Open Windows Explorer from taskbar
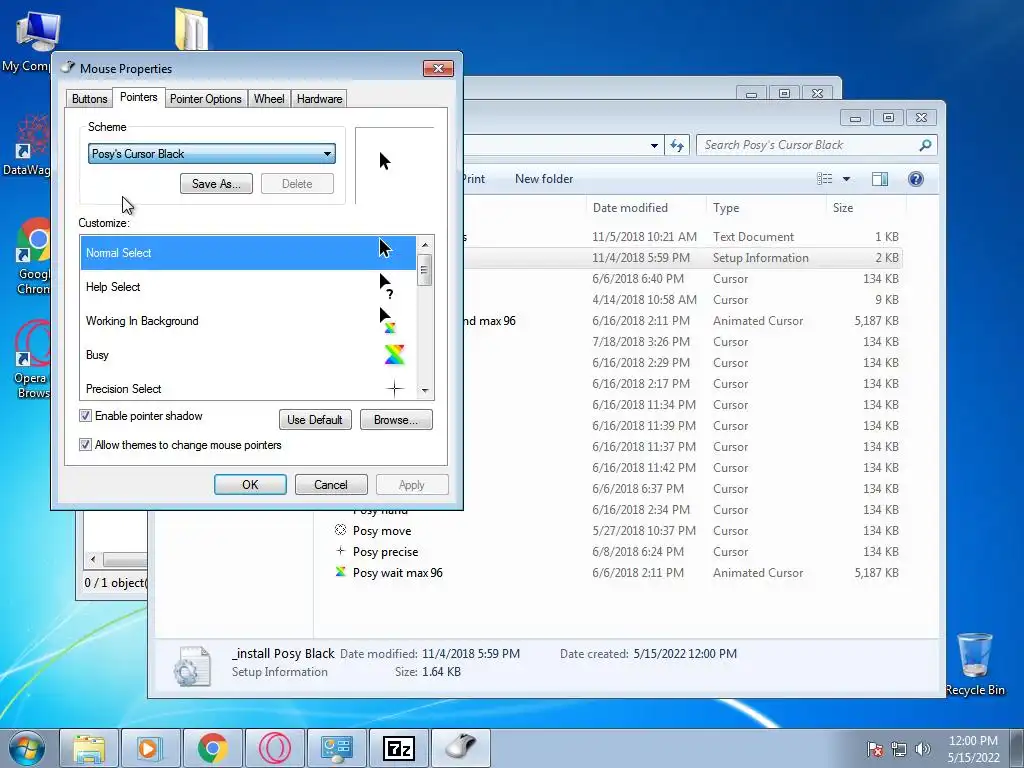The height and width of the screenshot is (768, 1024). point(89,748)
